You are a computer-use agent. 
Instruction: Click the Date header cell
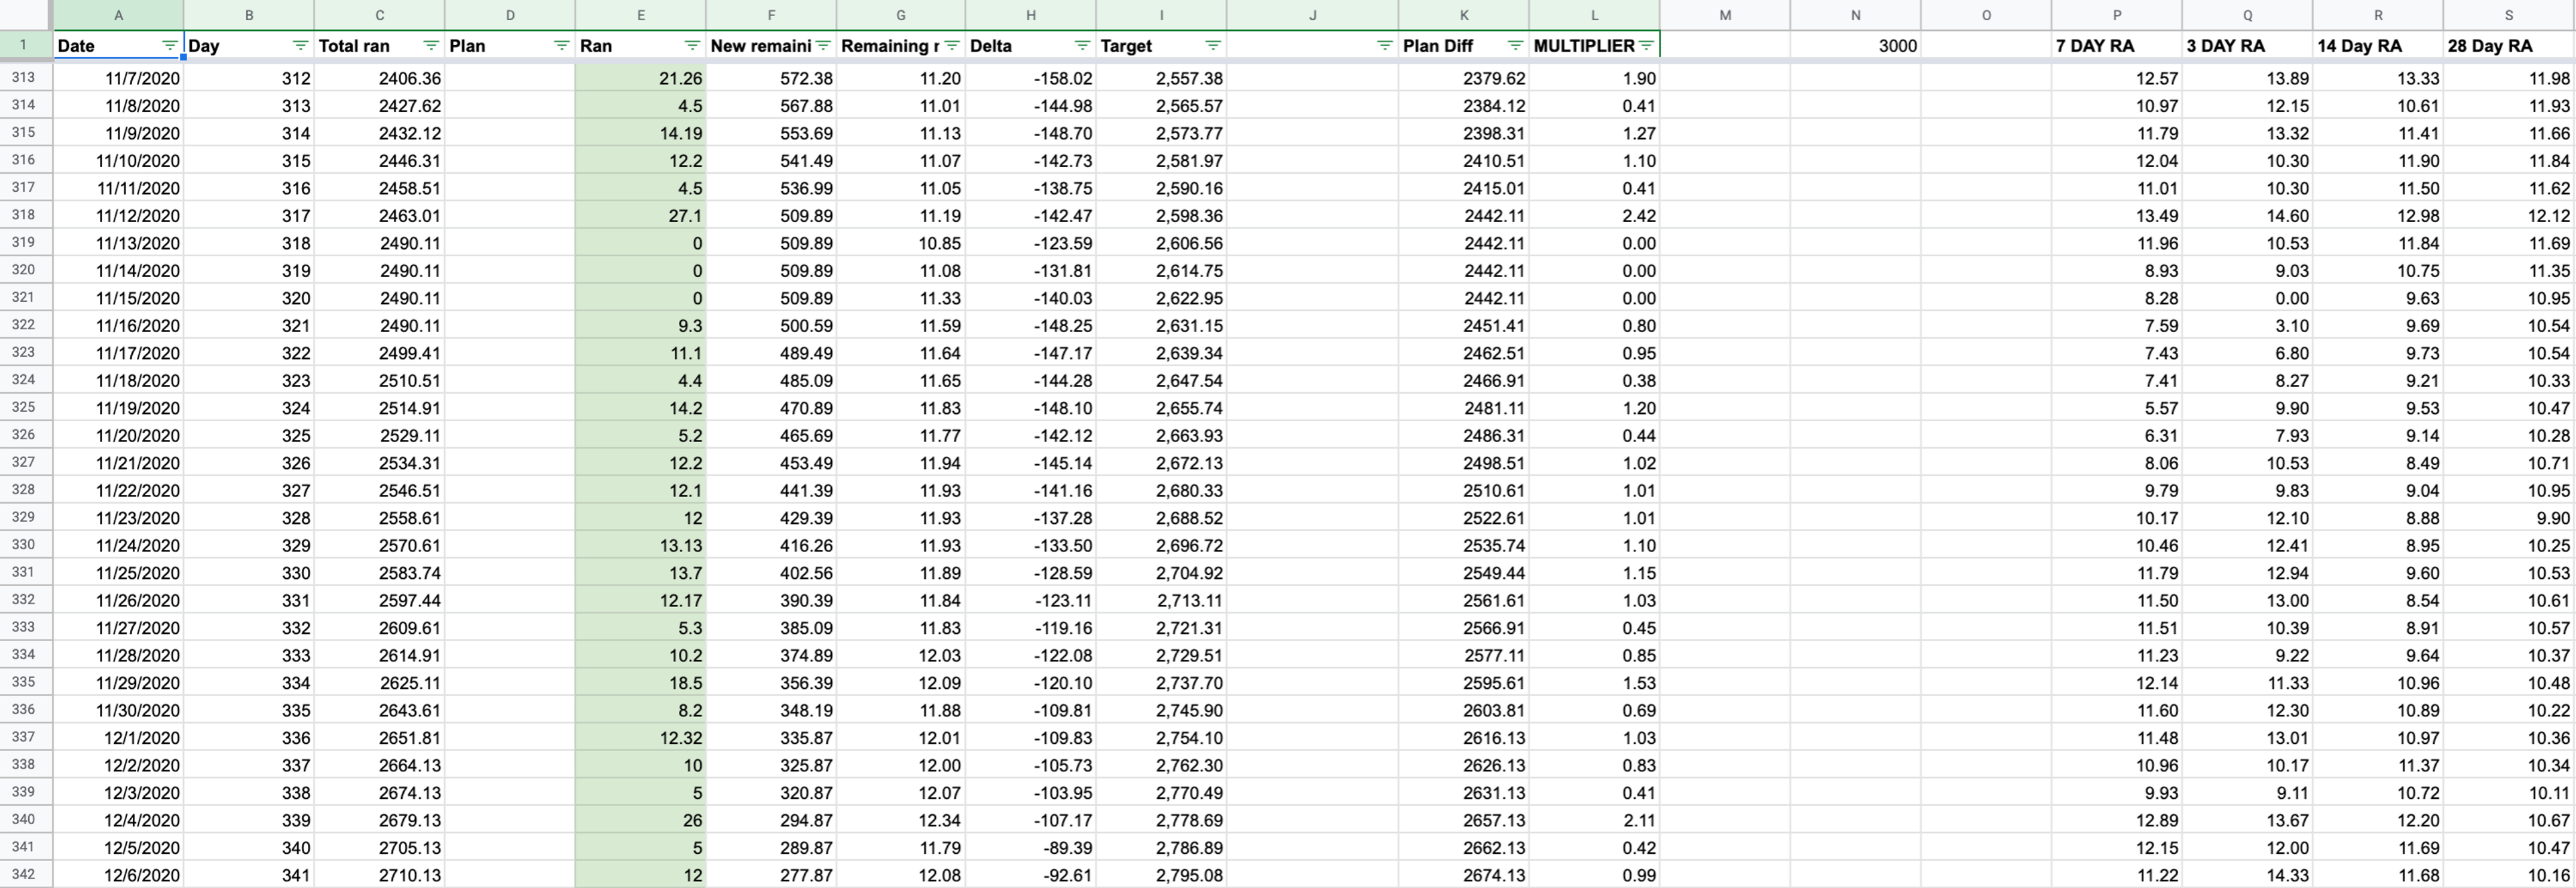click(118, 46)
